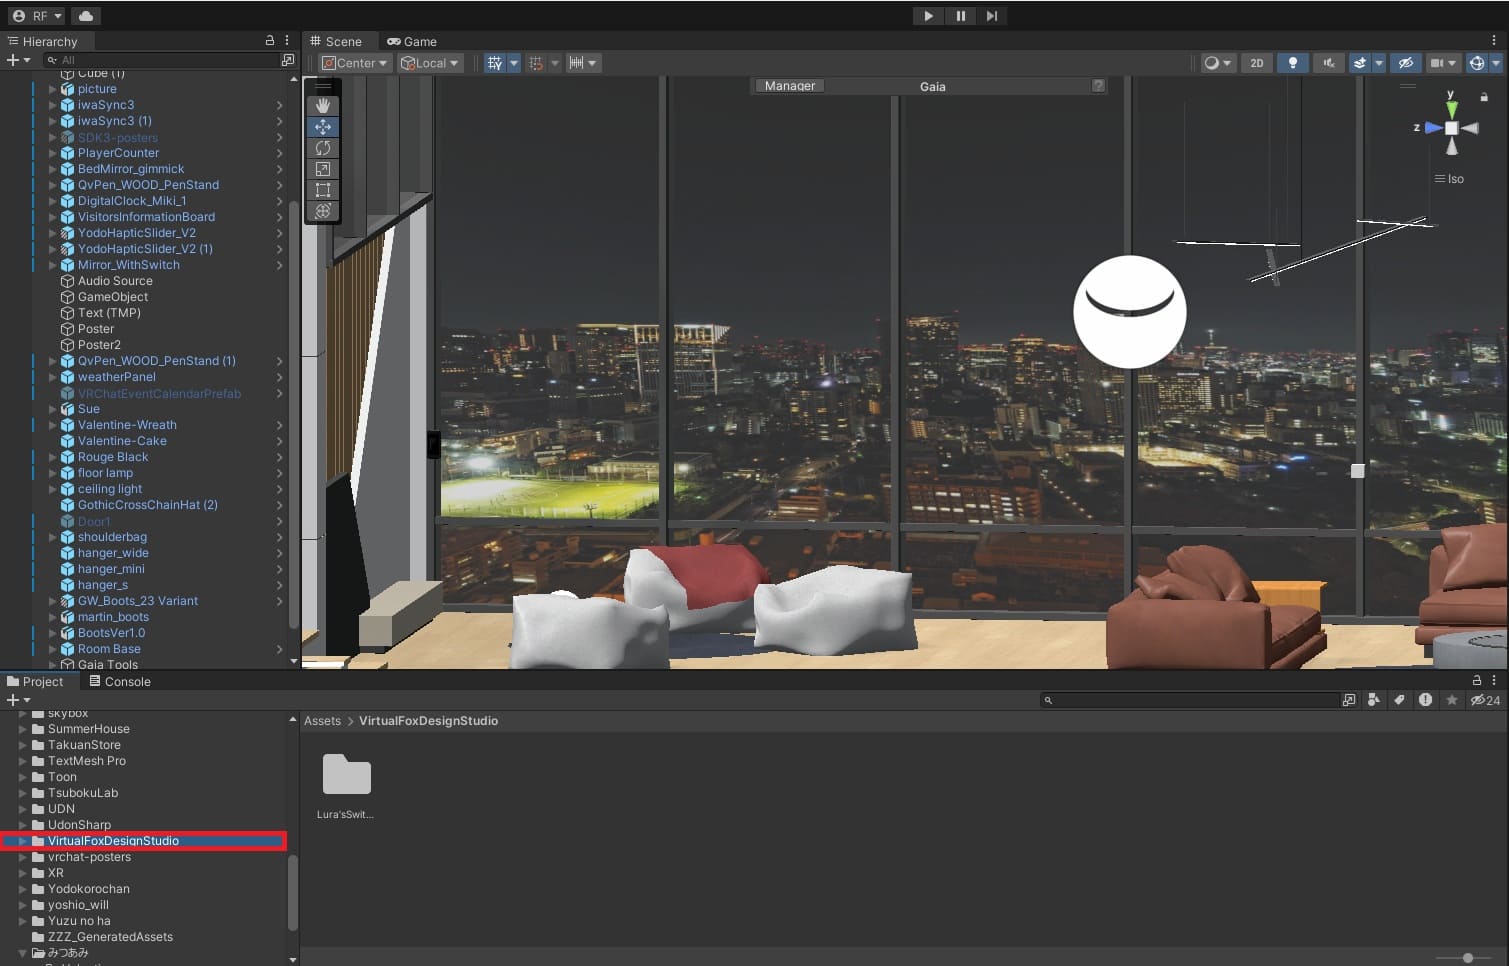Open the Local orientation dropdown
1509x966 pixels.
pos(430,63)
